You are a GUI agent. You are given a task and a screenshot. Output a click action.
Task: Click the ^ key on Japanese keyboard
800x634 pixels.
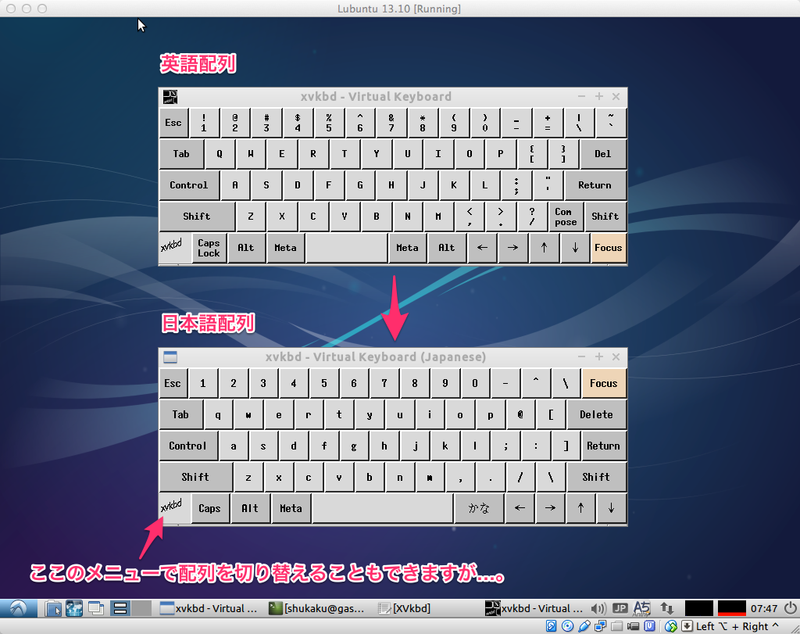pyautogui.click(x=535, y=383)
